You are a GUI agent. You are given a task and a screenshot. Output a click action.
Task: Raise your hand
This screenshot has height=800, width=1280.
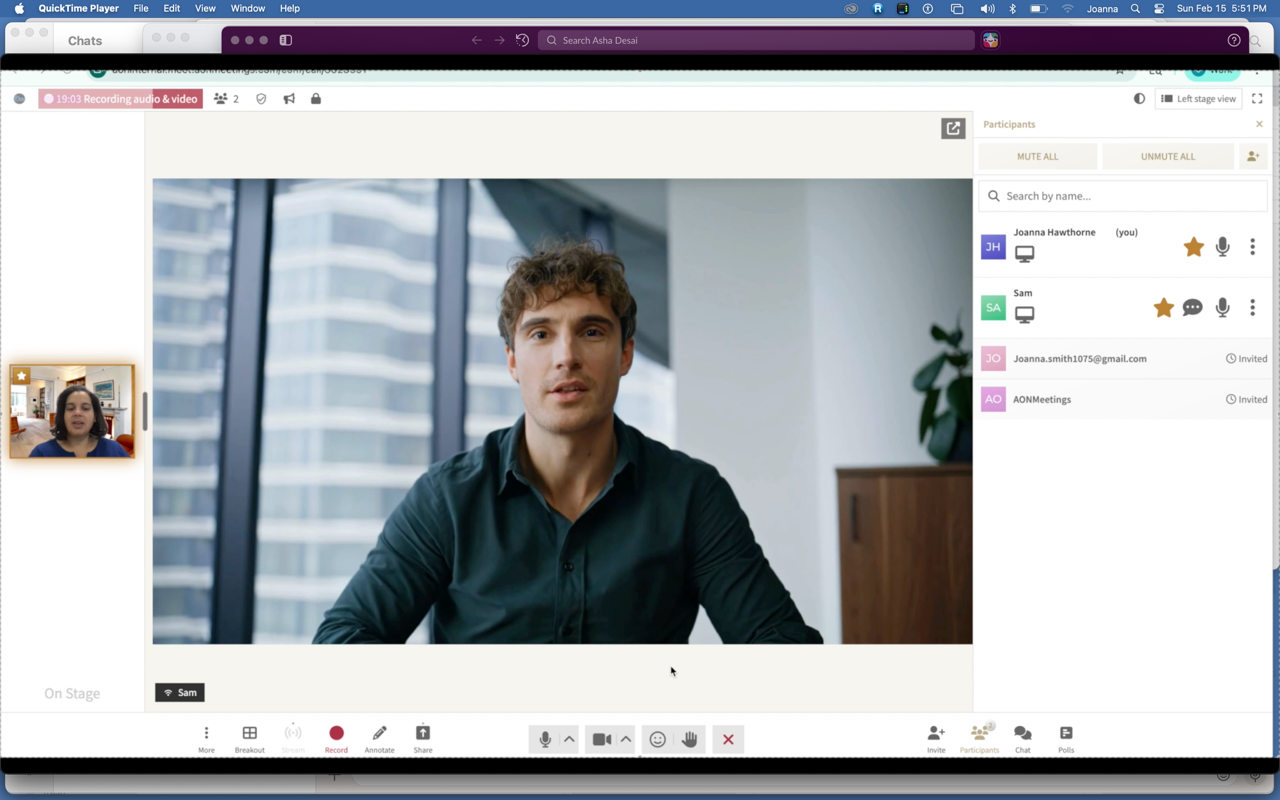(689, 739)
